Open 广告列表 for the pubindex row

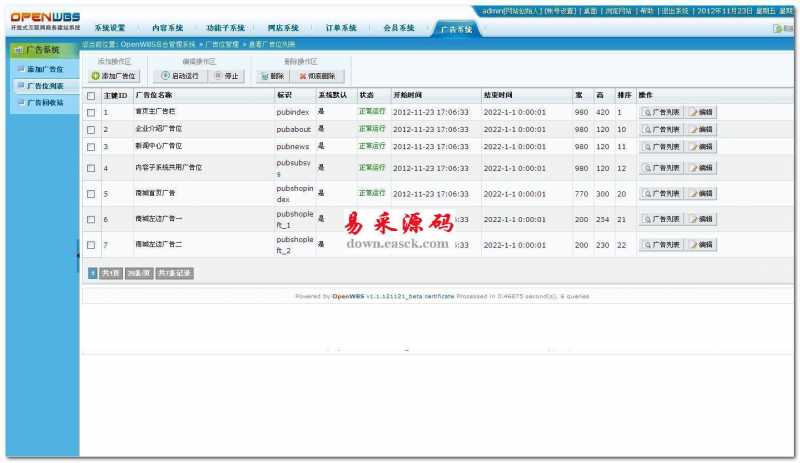point(661,112)
